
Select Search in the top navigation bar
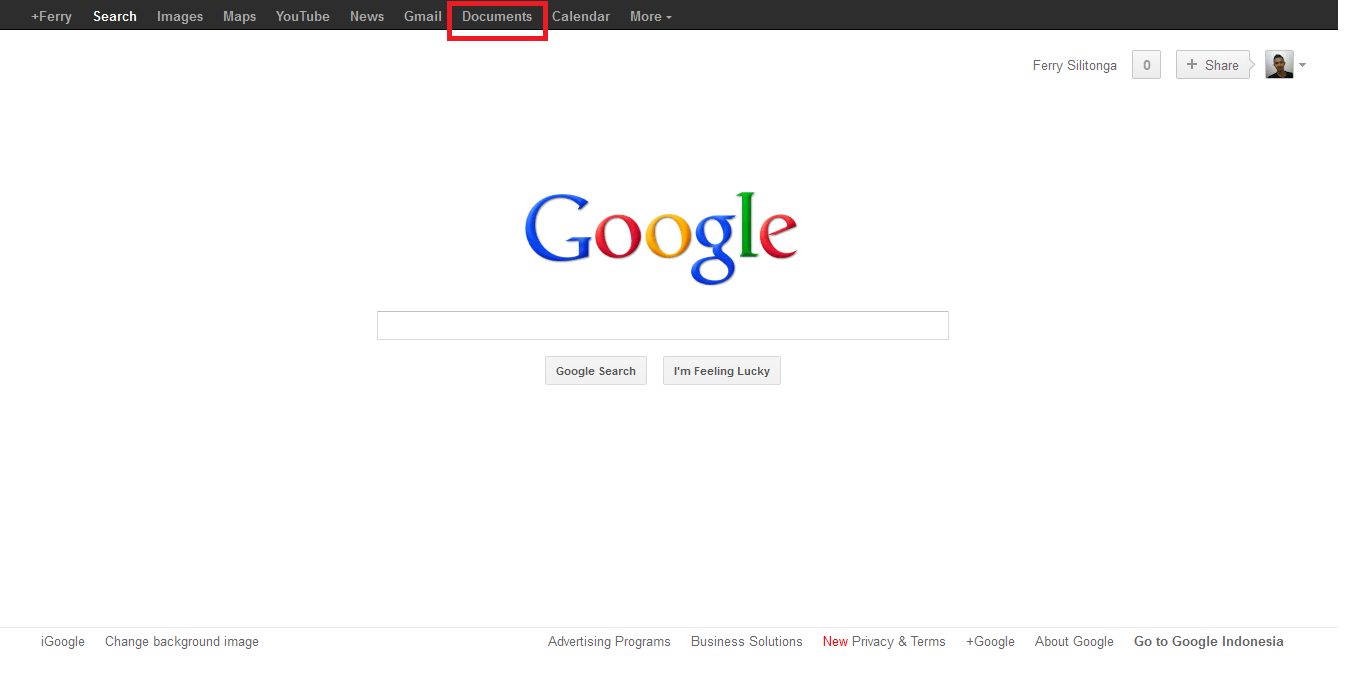click(x=115, y=16)
